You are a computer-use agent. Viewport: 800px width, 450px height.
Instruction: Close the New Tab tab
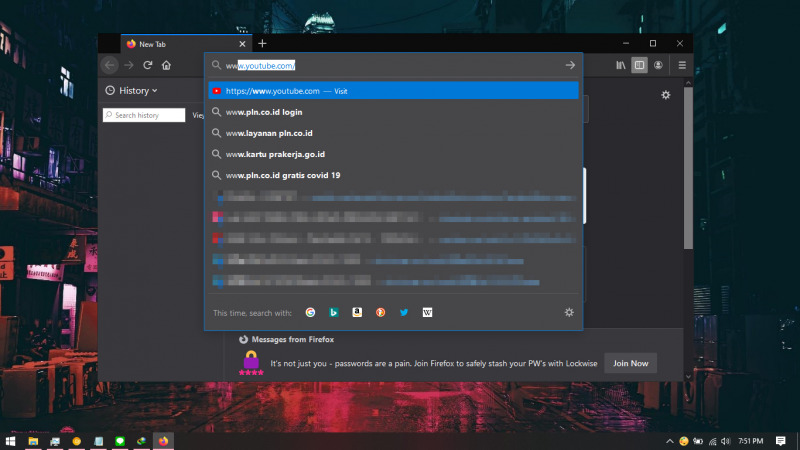point(242,44)
